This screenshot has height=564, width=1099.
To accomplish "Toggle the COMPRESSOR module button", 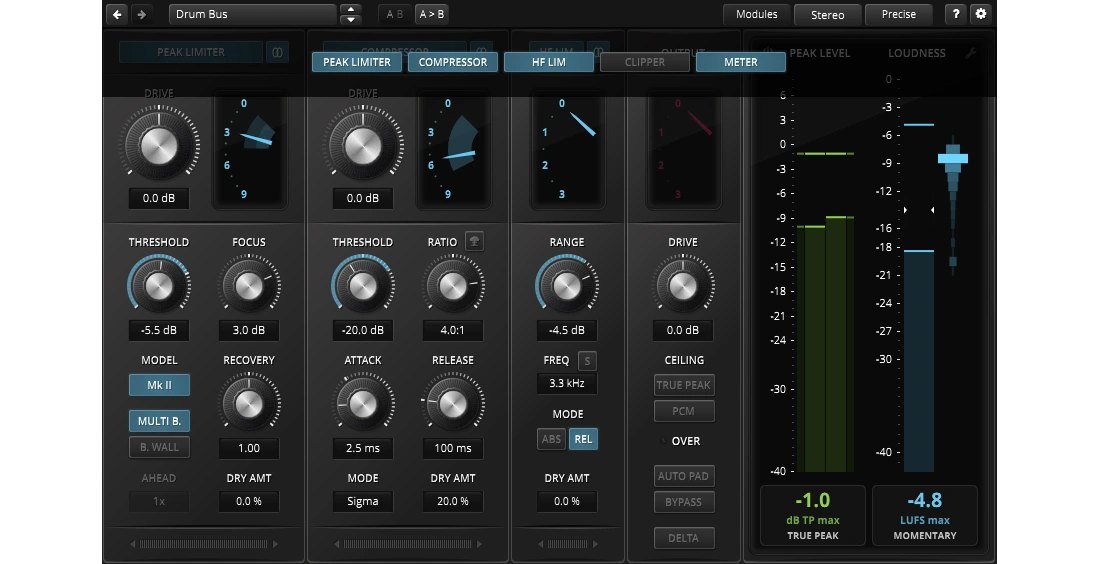I will (x=453, y=62).
